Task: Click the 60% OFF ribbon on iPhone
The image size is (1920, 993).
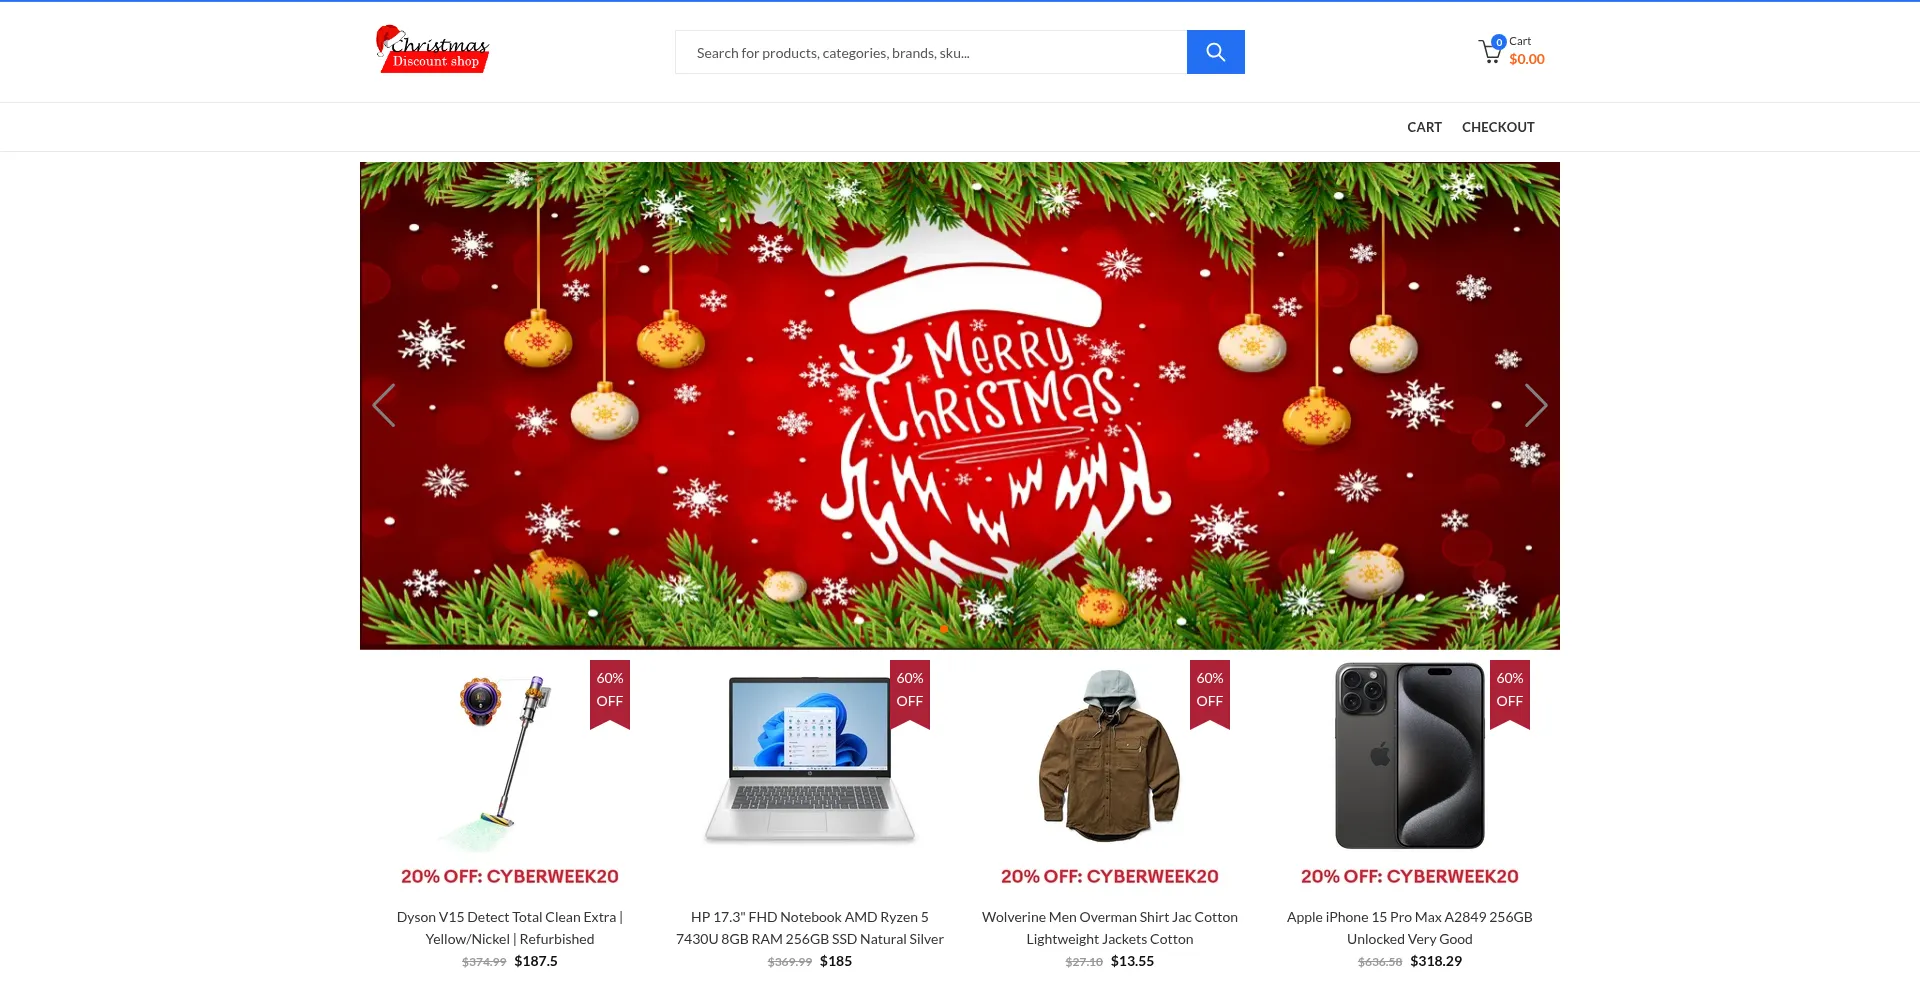Action: (1510, 694)
